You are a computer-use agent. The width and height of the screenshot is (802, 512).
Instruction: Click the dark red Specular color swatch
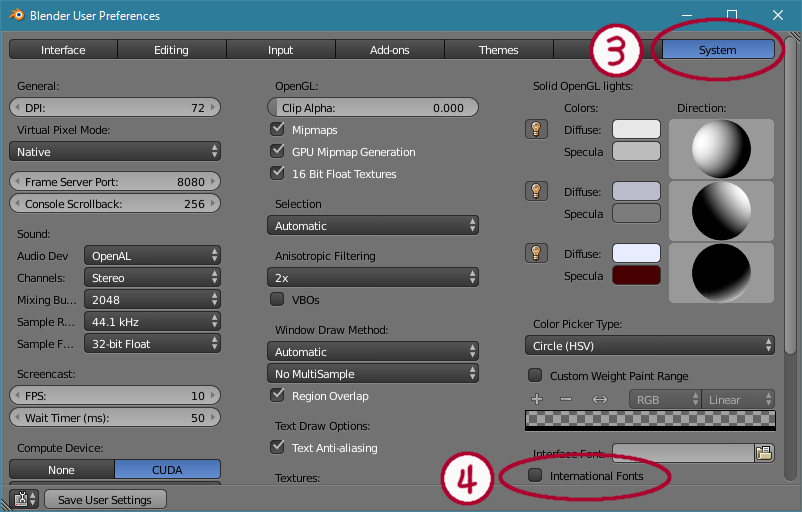(x=636, y=276)
